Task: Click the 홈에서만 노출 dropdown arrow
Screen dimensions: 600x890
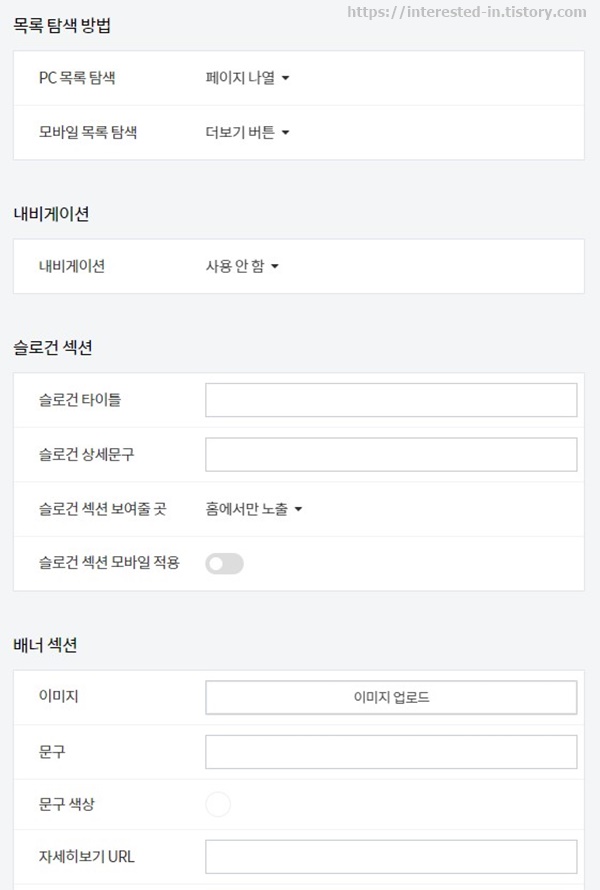Action: [298, 507]
